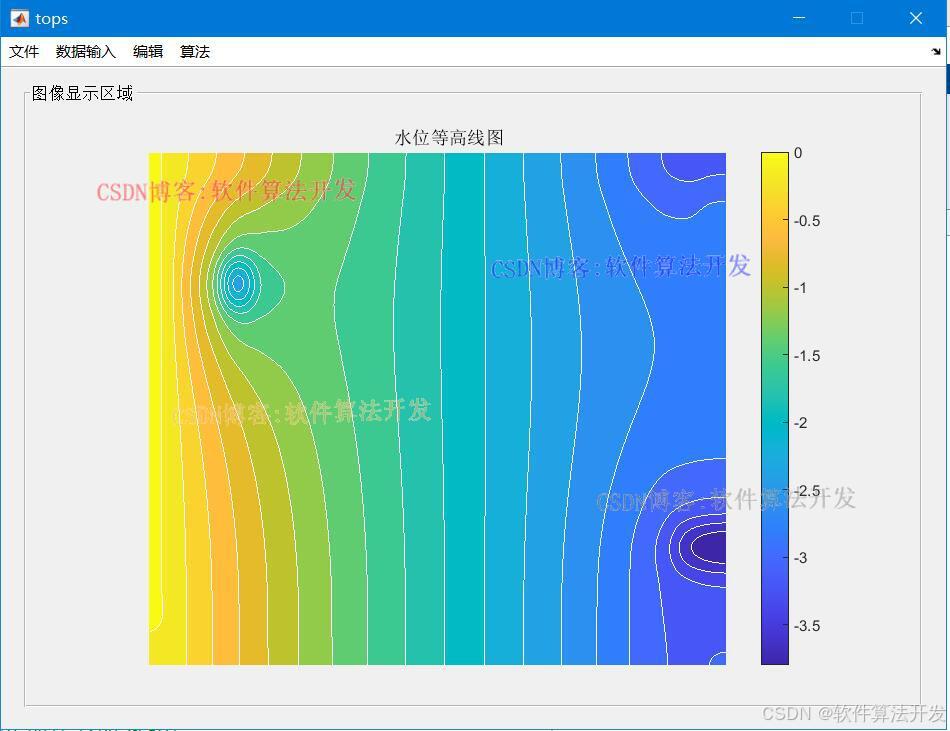This screenshot has width=950, height=731.
Task: Open the 数据输入 menu
Action: [x=85, y=52]
